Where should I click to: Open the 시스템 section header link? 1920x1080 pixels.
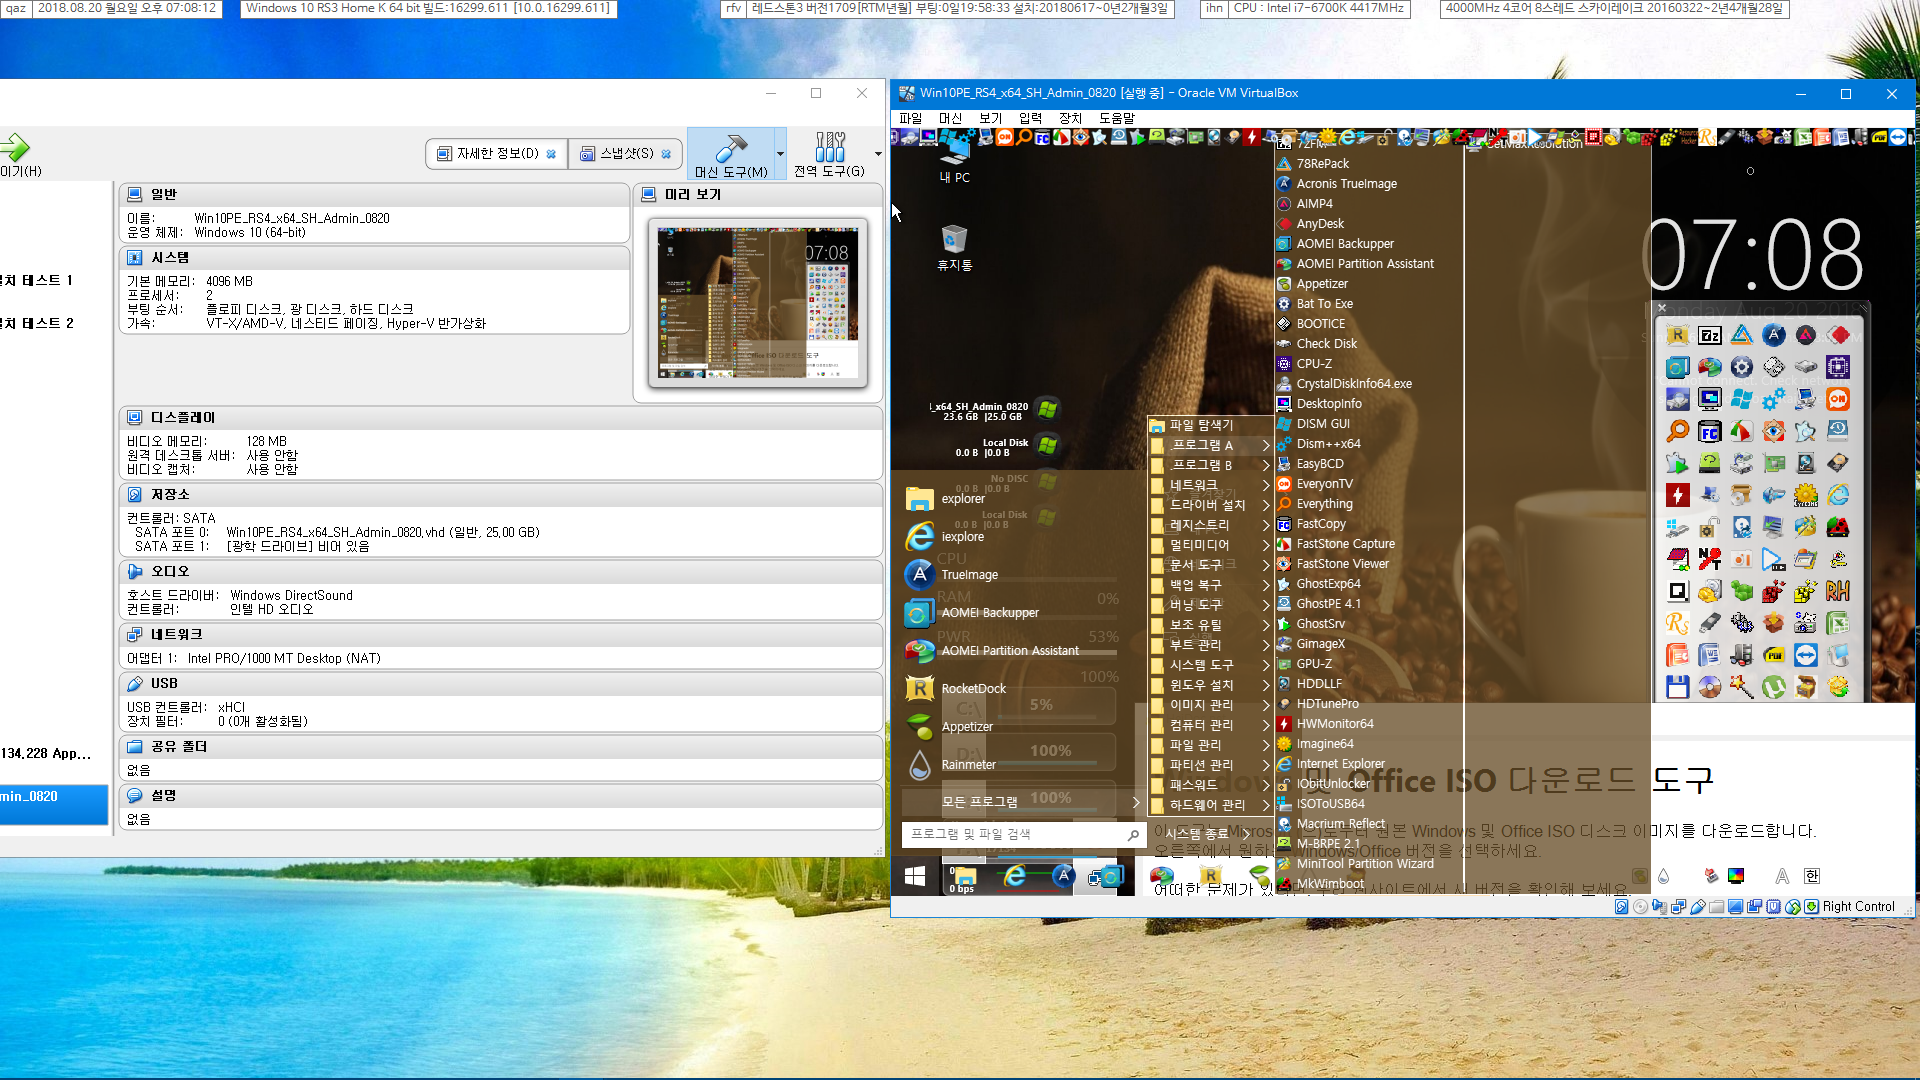coord(170,258)
